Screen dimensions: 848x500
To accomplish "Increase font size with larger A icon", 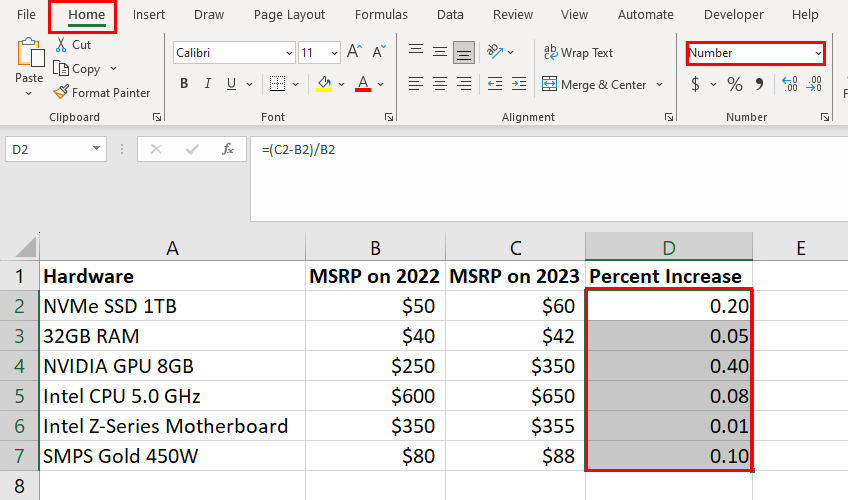I will click(x=354, y=52).
